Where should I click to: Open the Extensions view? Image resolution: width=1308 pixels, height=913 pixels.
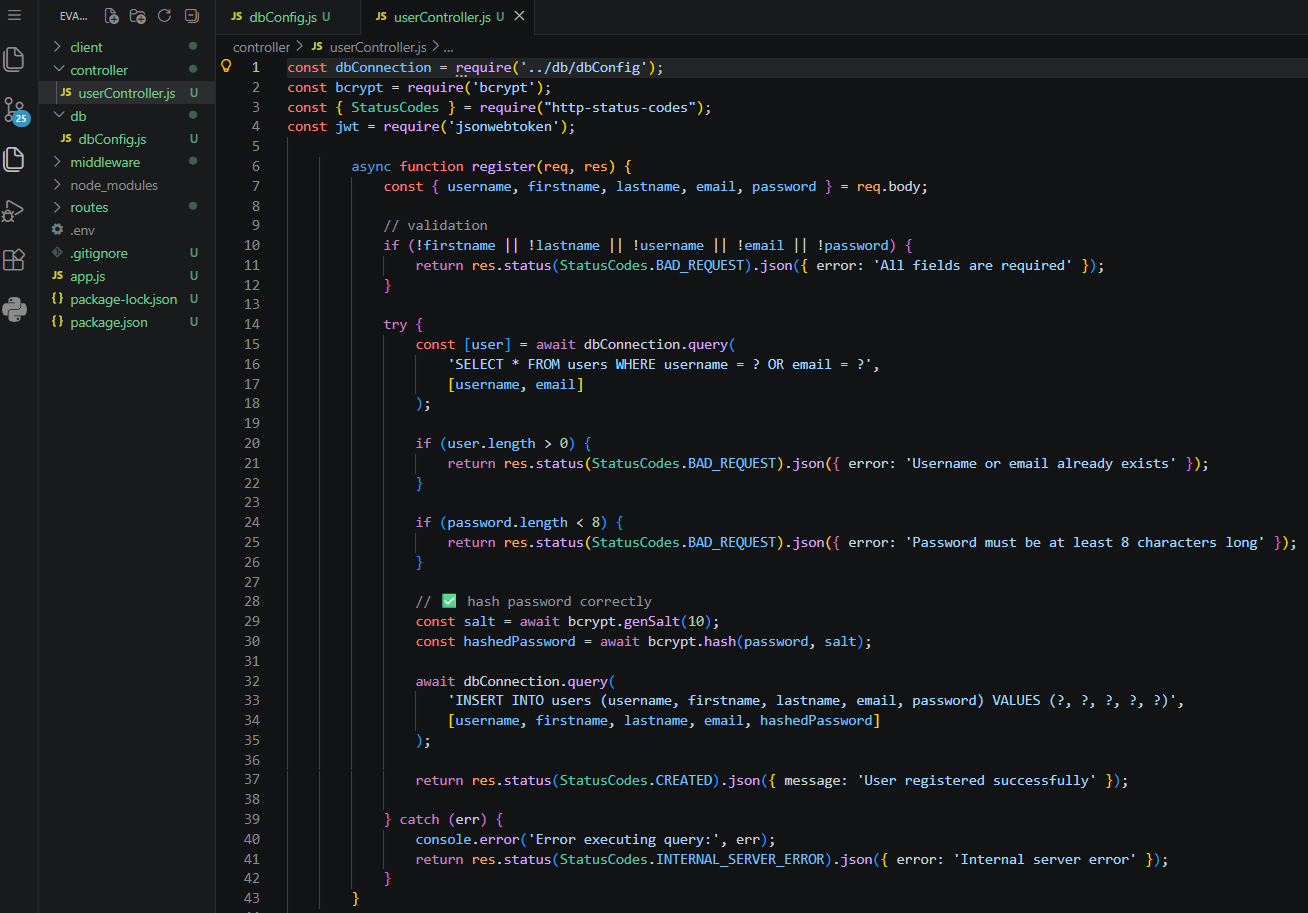coord(14,260)
